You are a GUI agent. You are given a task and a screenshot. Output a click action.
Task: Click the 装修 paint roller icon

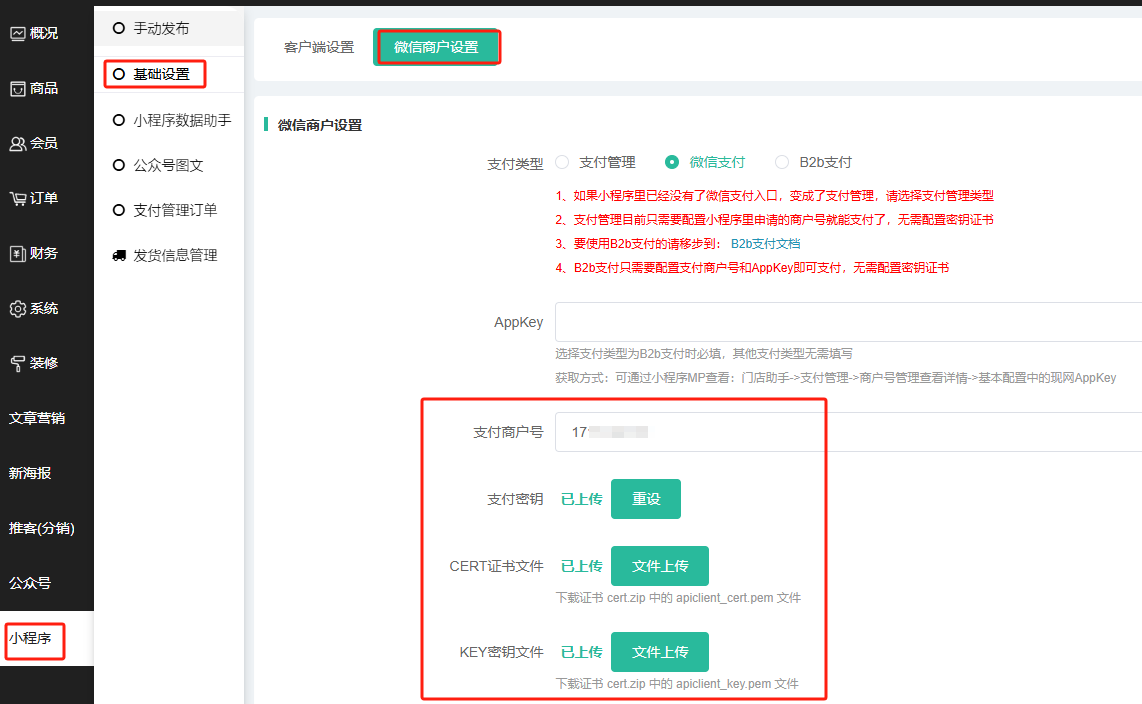point(18,363)
